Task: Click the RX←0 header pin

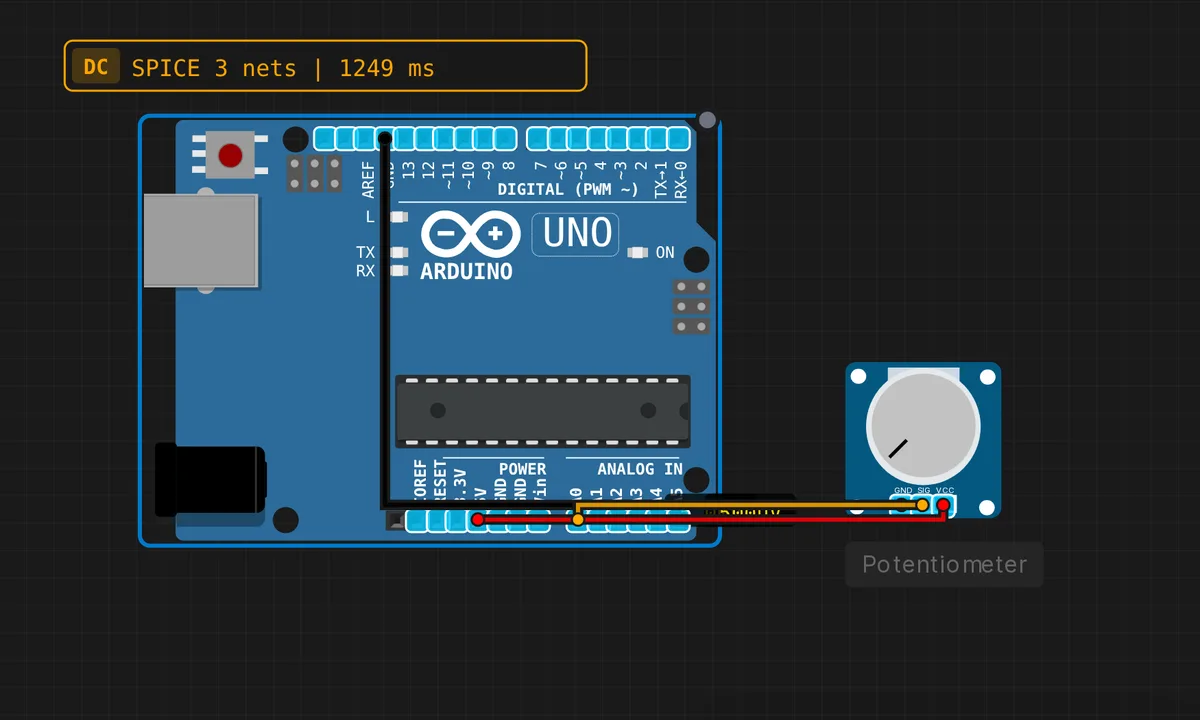Action: (x=678, y=138)
